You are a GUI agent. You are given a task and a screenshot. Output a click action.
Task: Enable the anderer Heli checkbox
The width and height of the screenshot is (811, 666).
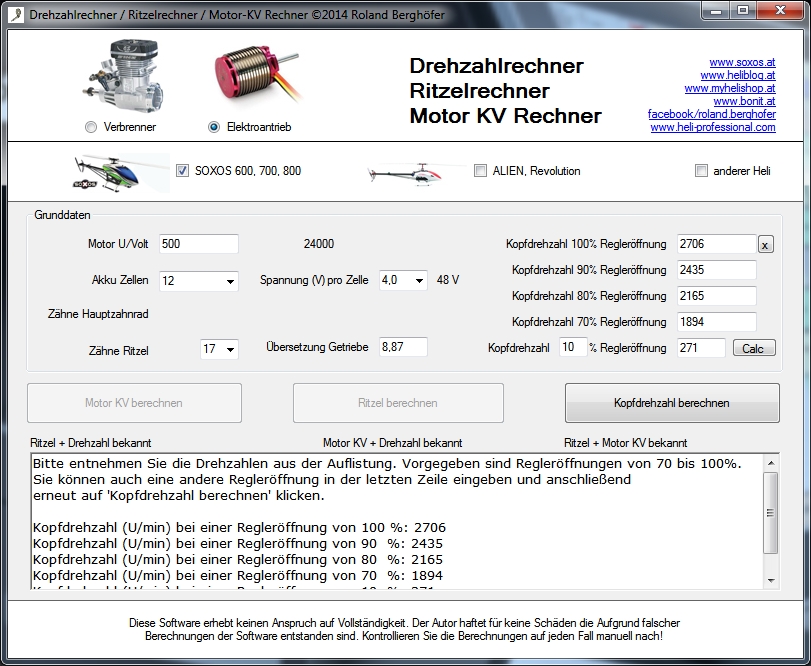point(701,171)
